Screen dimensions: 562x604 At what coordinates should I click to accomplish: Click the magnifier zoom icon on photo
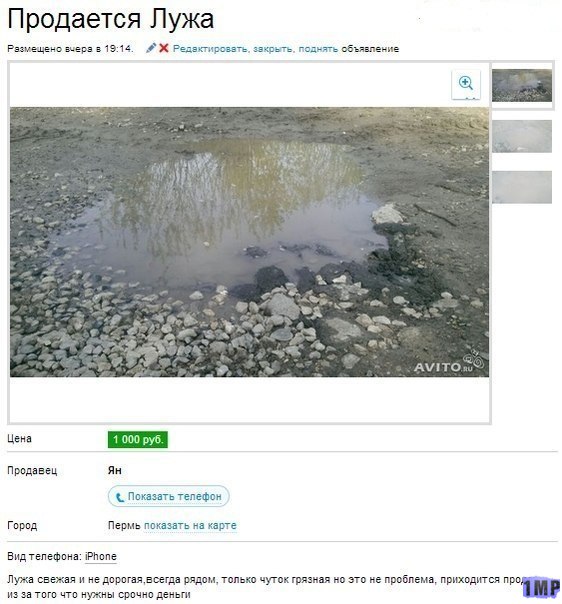(466, 84)
